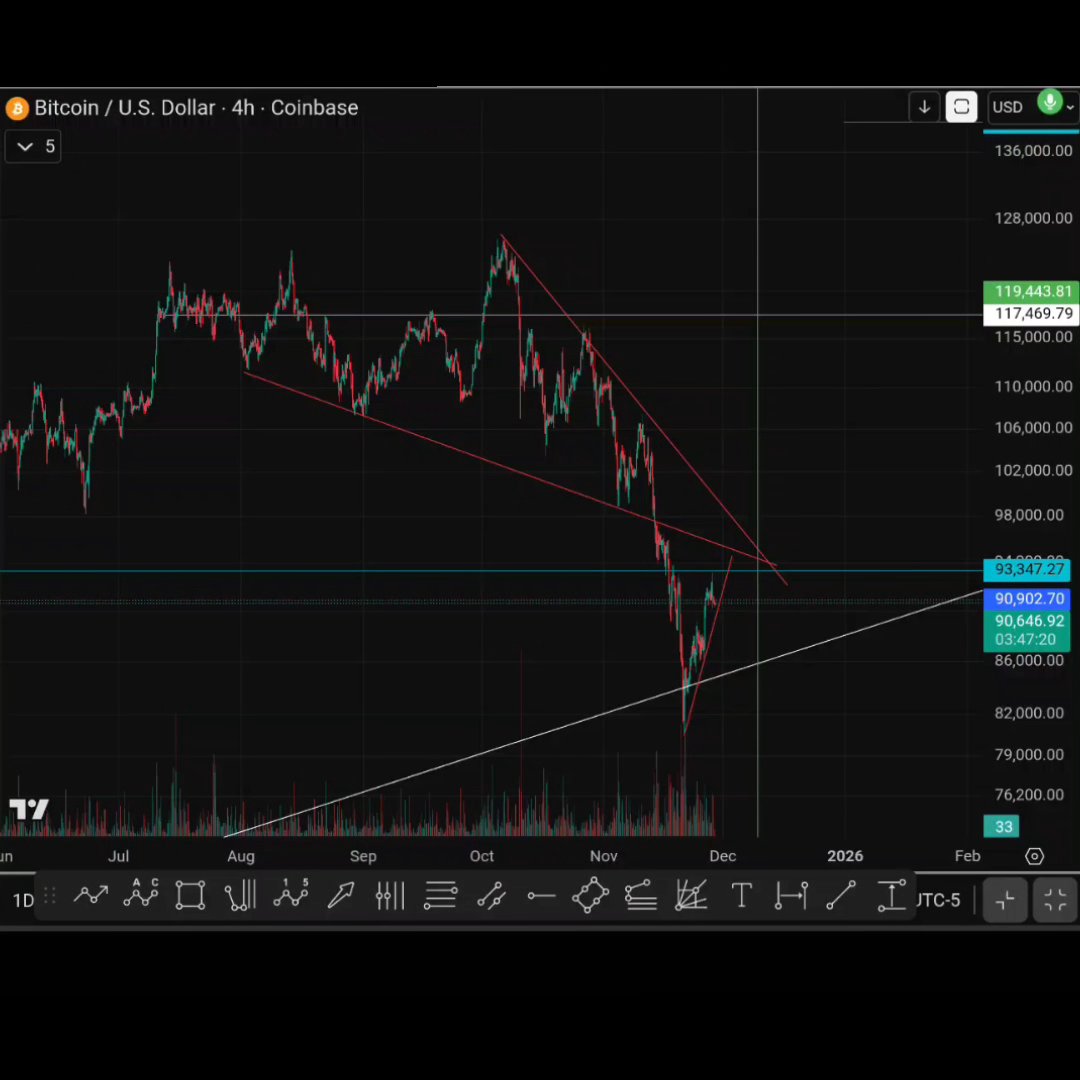Click the Oct label on time axis
This screenshot has height=1080, width=1080.
click(481, 856)
